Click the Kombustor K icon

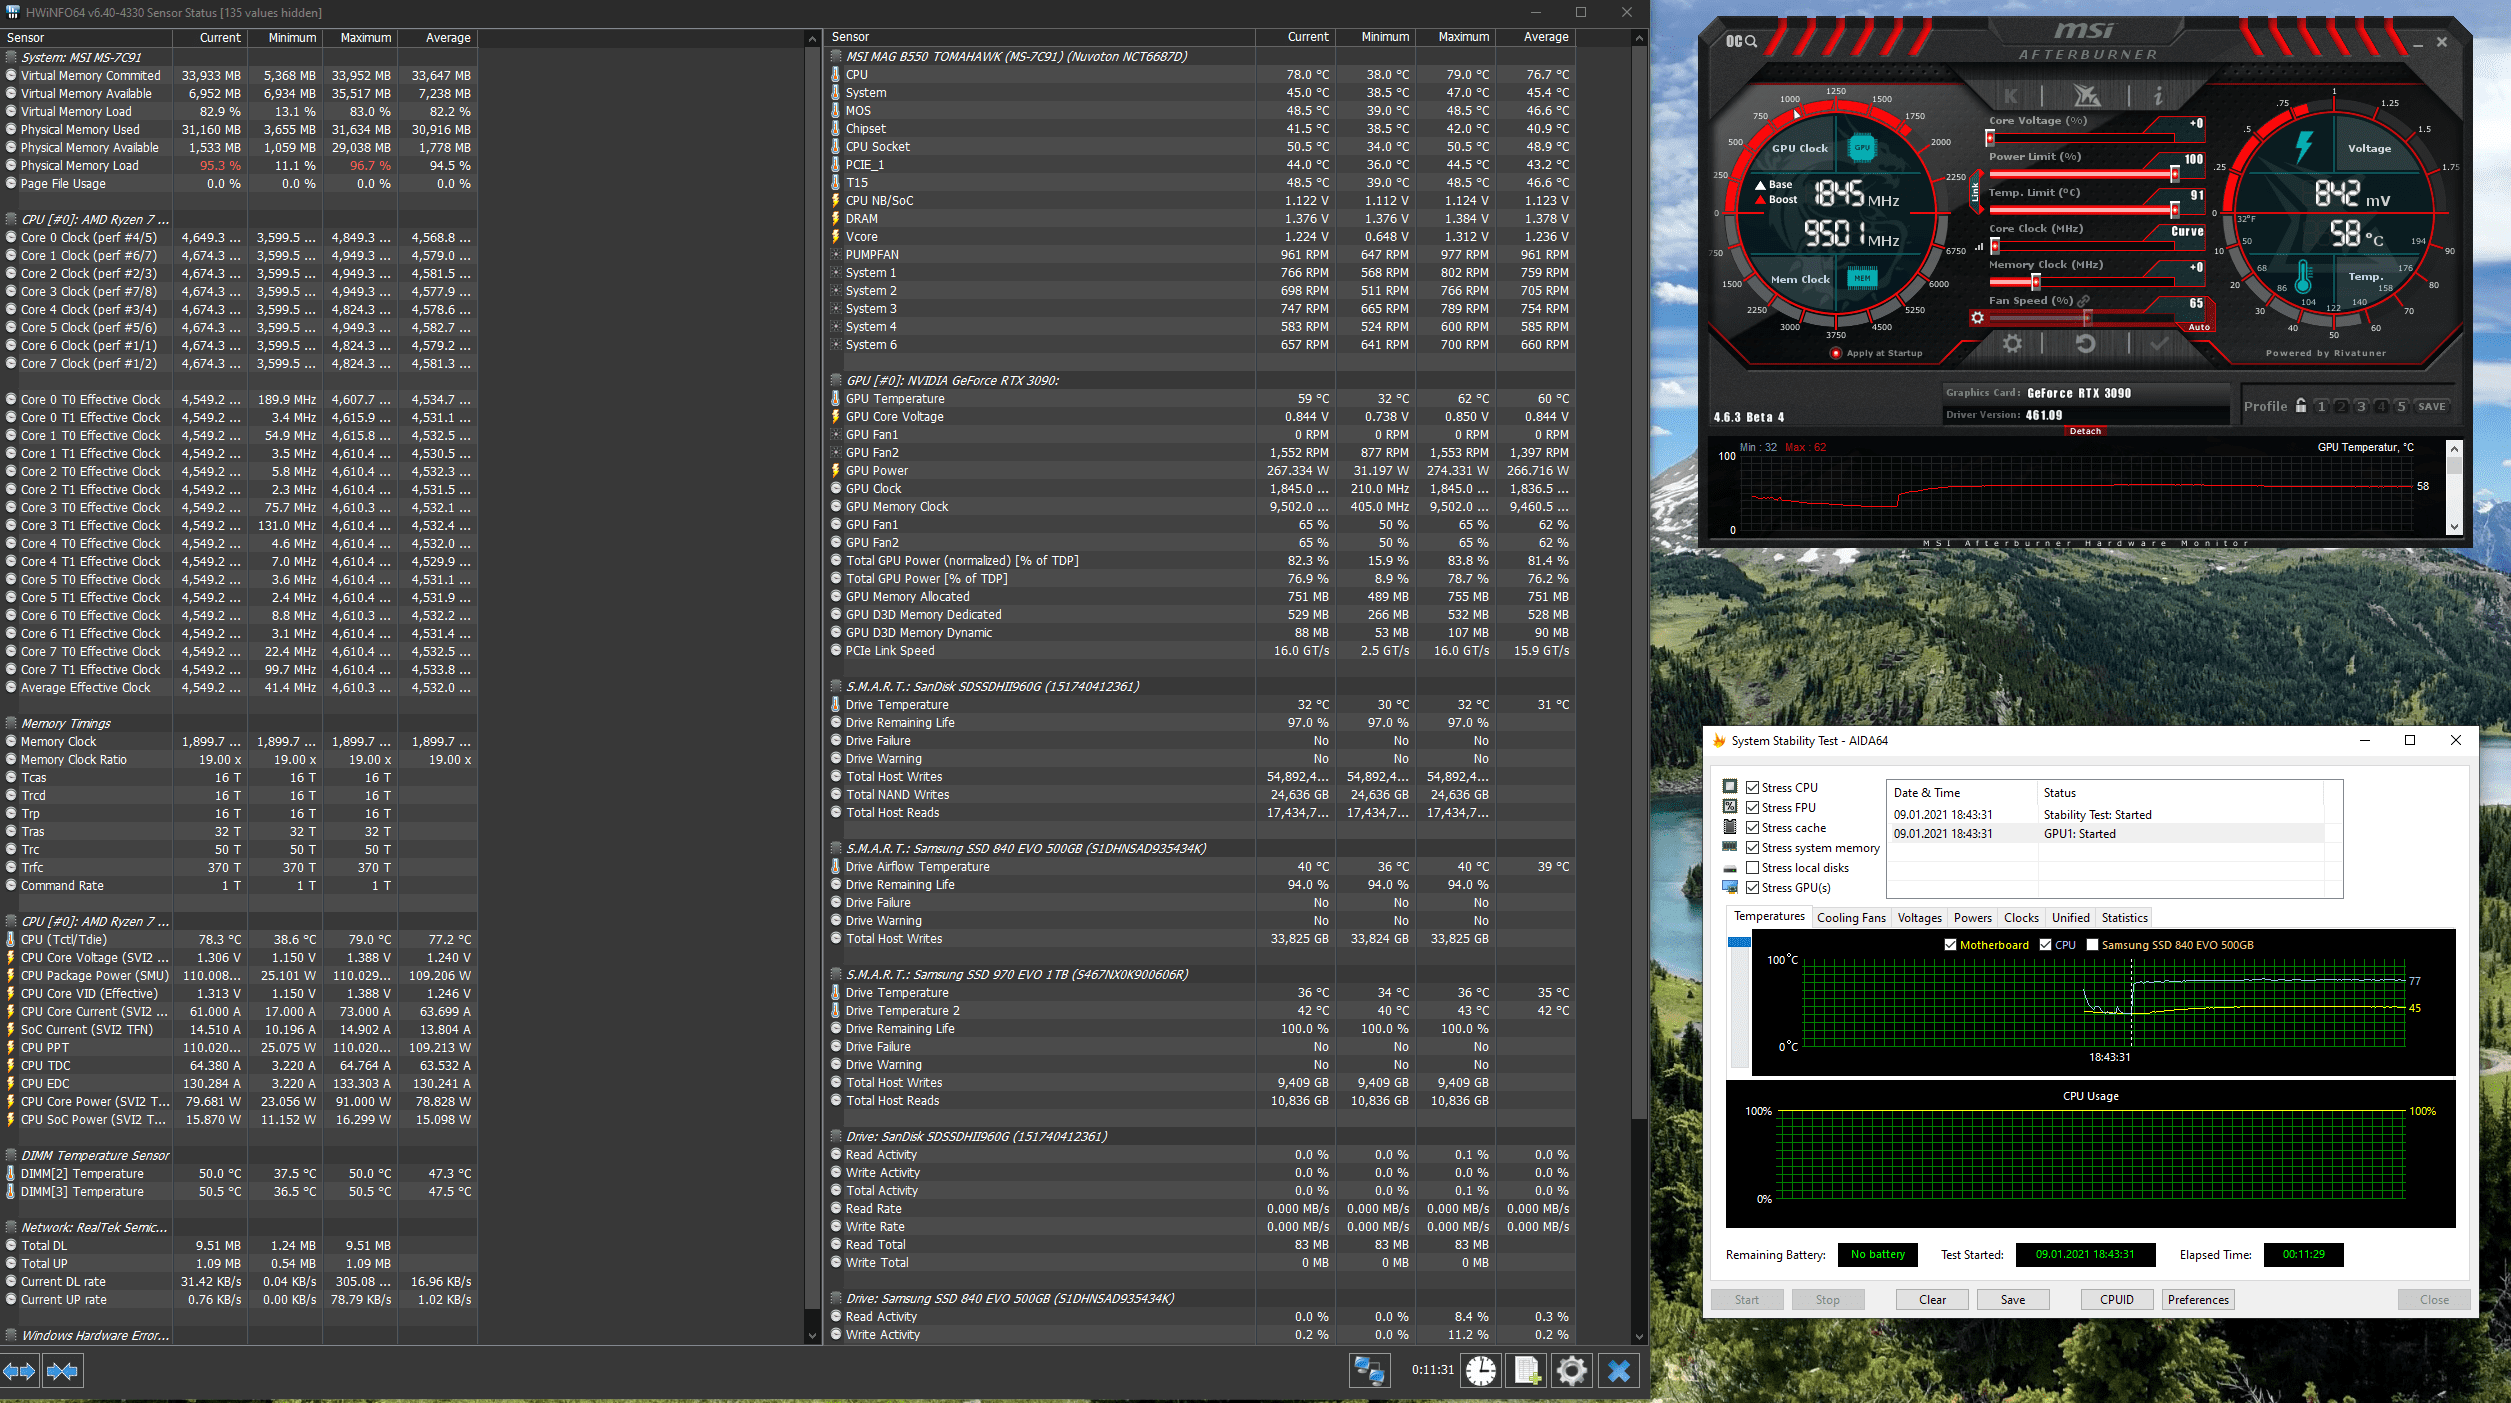[x=2011, y=96]
